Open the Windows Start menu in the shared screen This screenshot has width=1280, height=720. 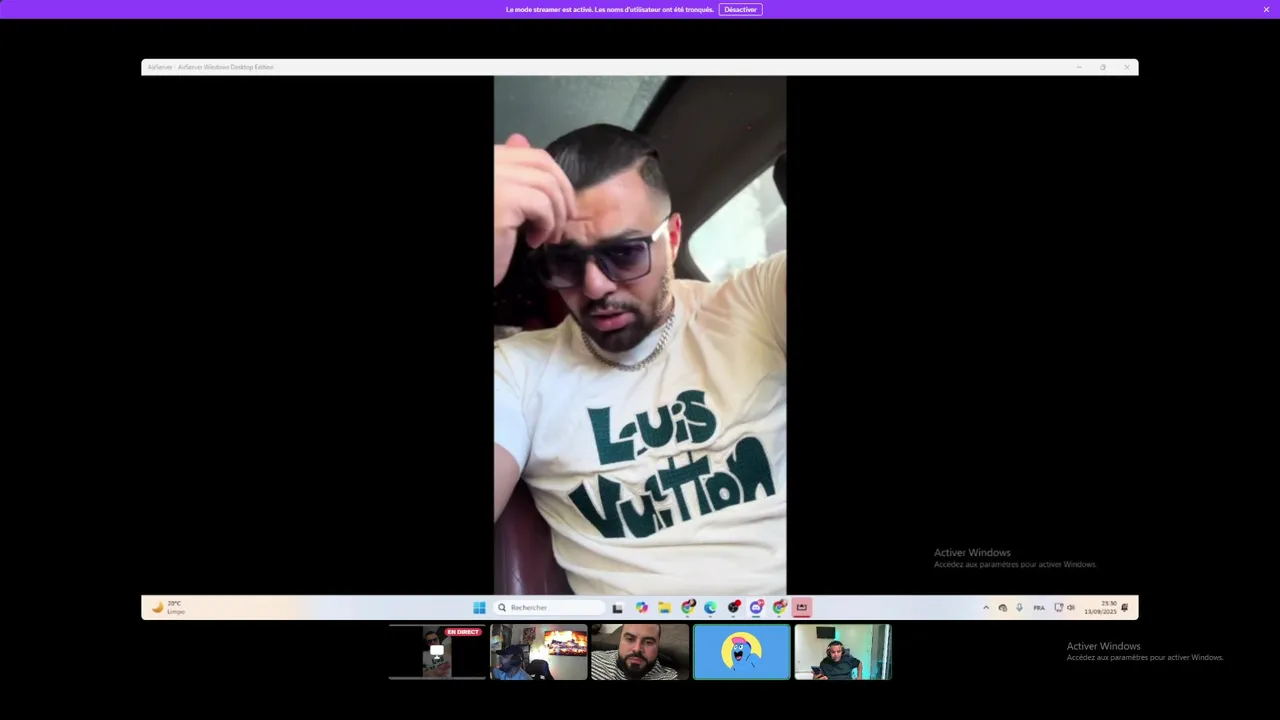pyautogui.click(x=479, y=607)
